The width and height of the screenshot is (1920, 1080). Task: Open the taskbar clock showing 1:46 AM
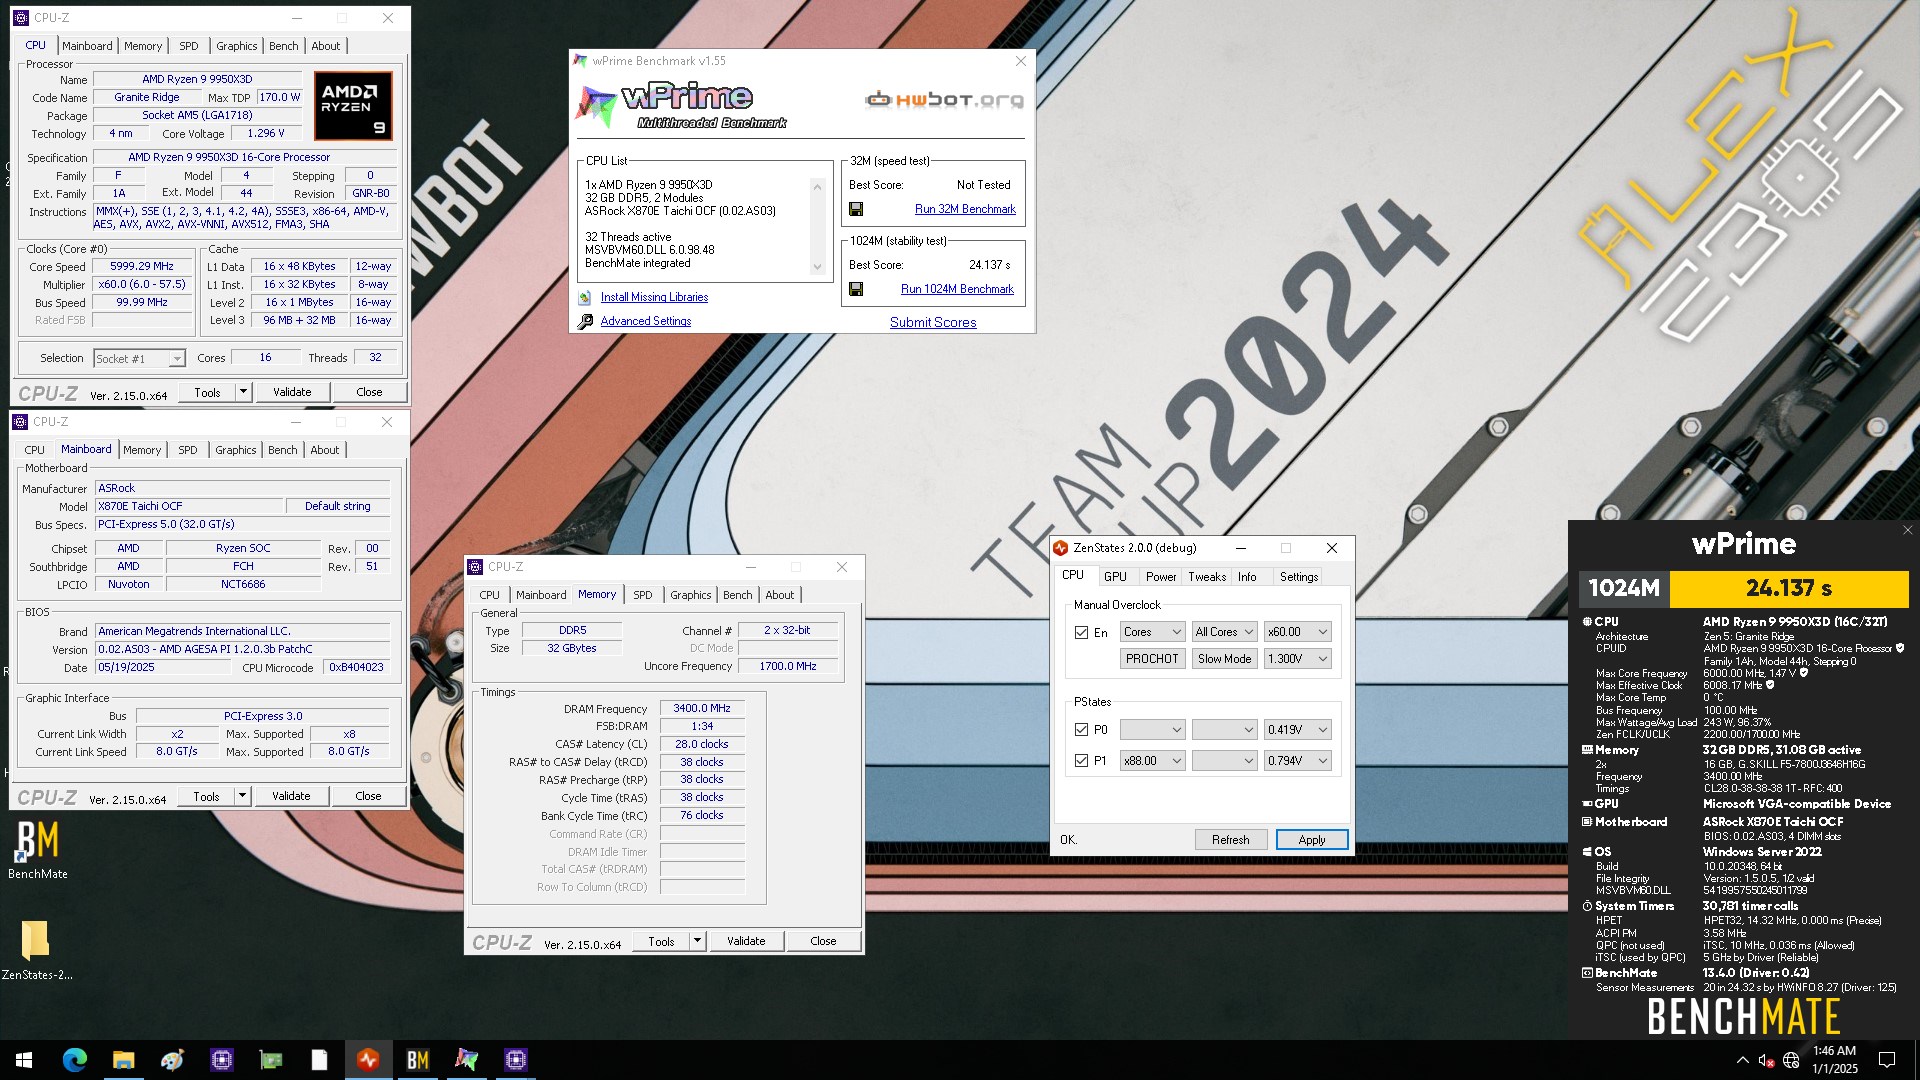(x=1834, y=1060)
